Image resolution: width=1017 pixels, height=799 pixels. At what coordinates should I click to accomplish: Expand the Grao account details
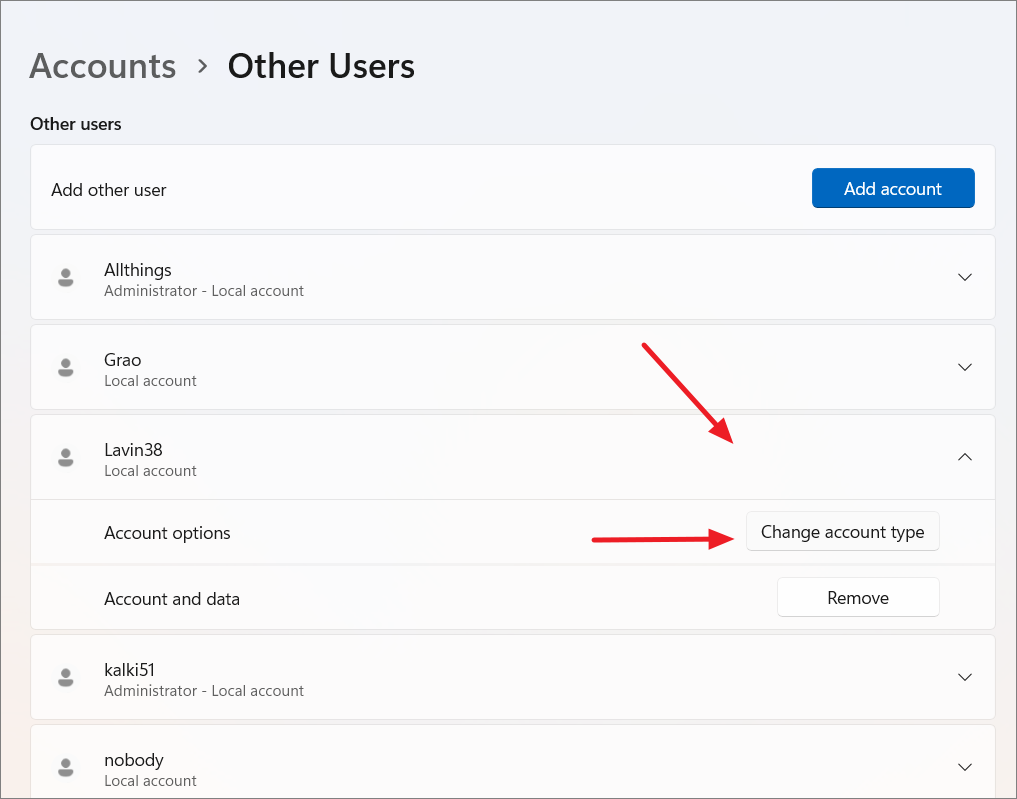(964, 367)
